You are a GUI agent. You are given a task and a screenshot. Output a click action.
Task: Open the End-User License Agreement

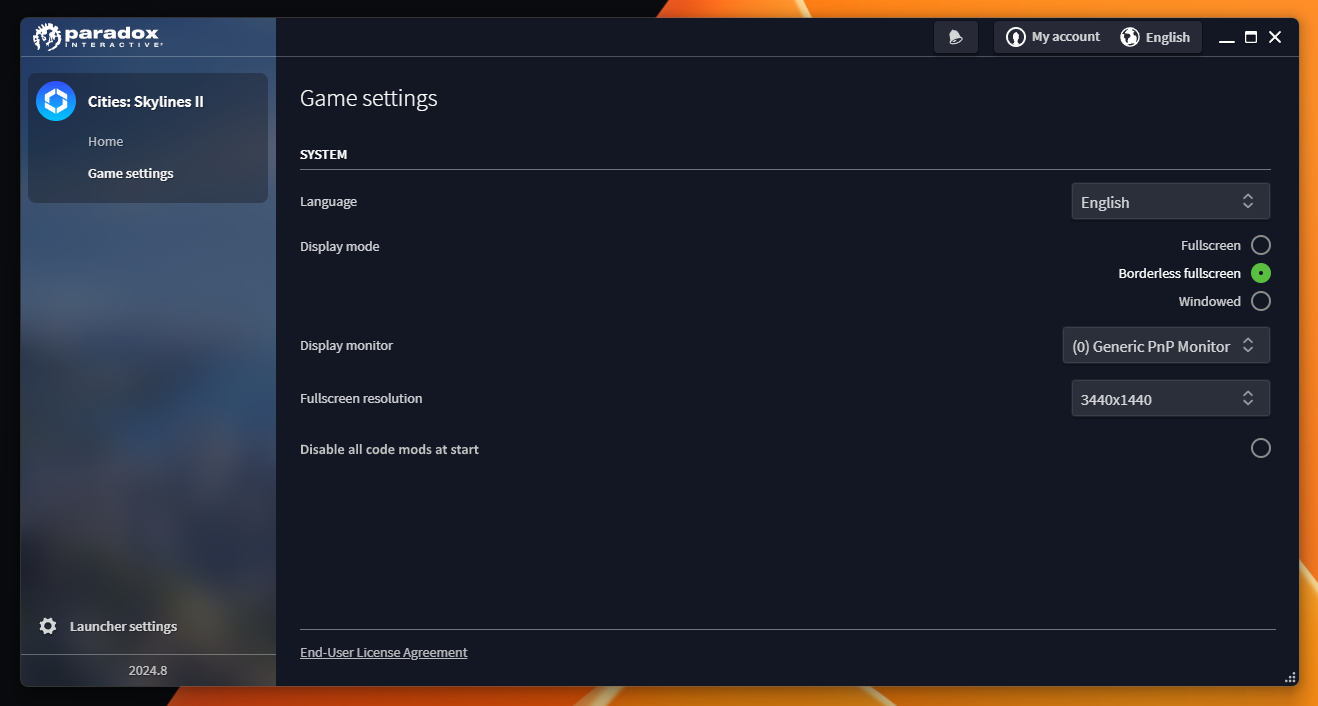[x=383, y=651]
